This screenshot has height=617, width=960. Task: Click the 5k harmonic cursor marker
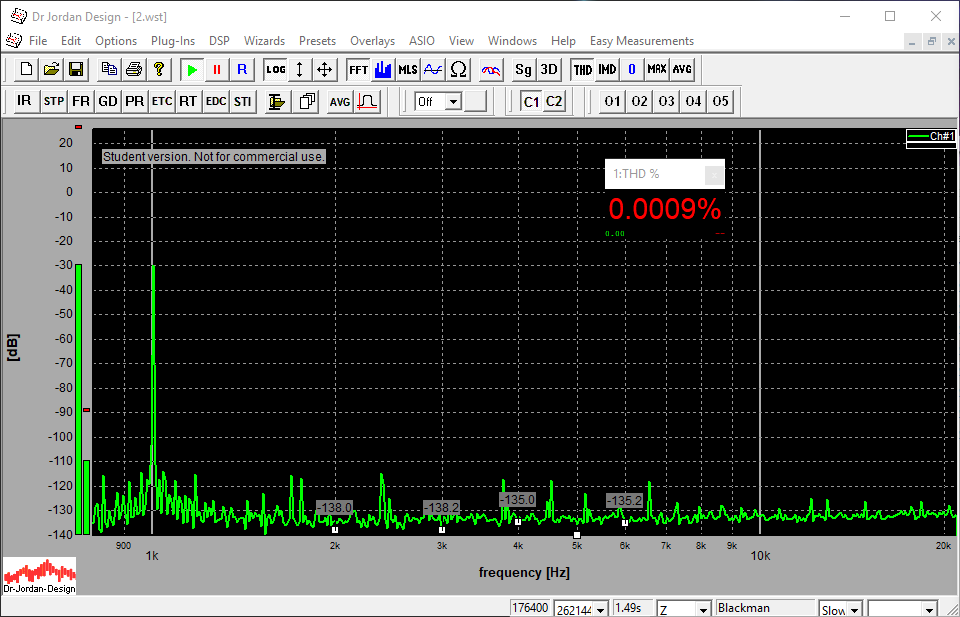tap(577, 535)
